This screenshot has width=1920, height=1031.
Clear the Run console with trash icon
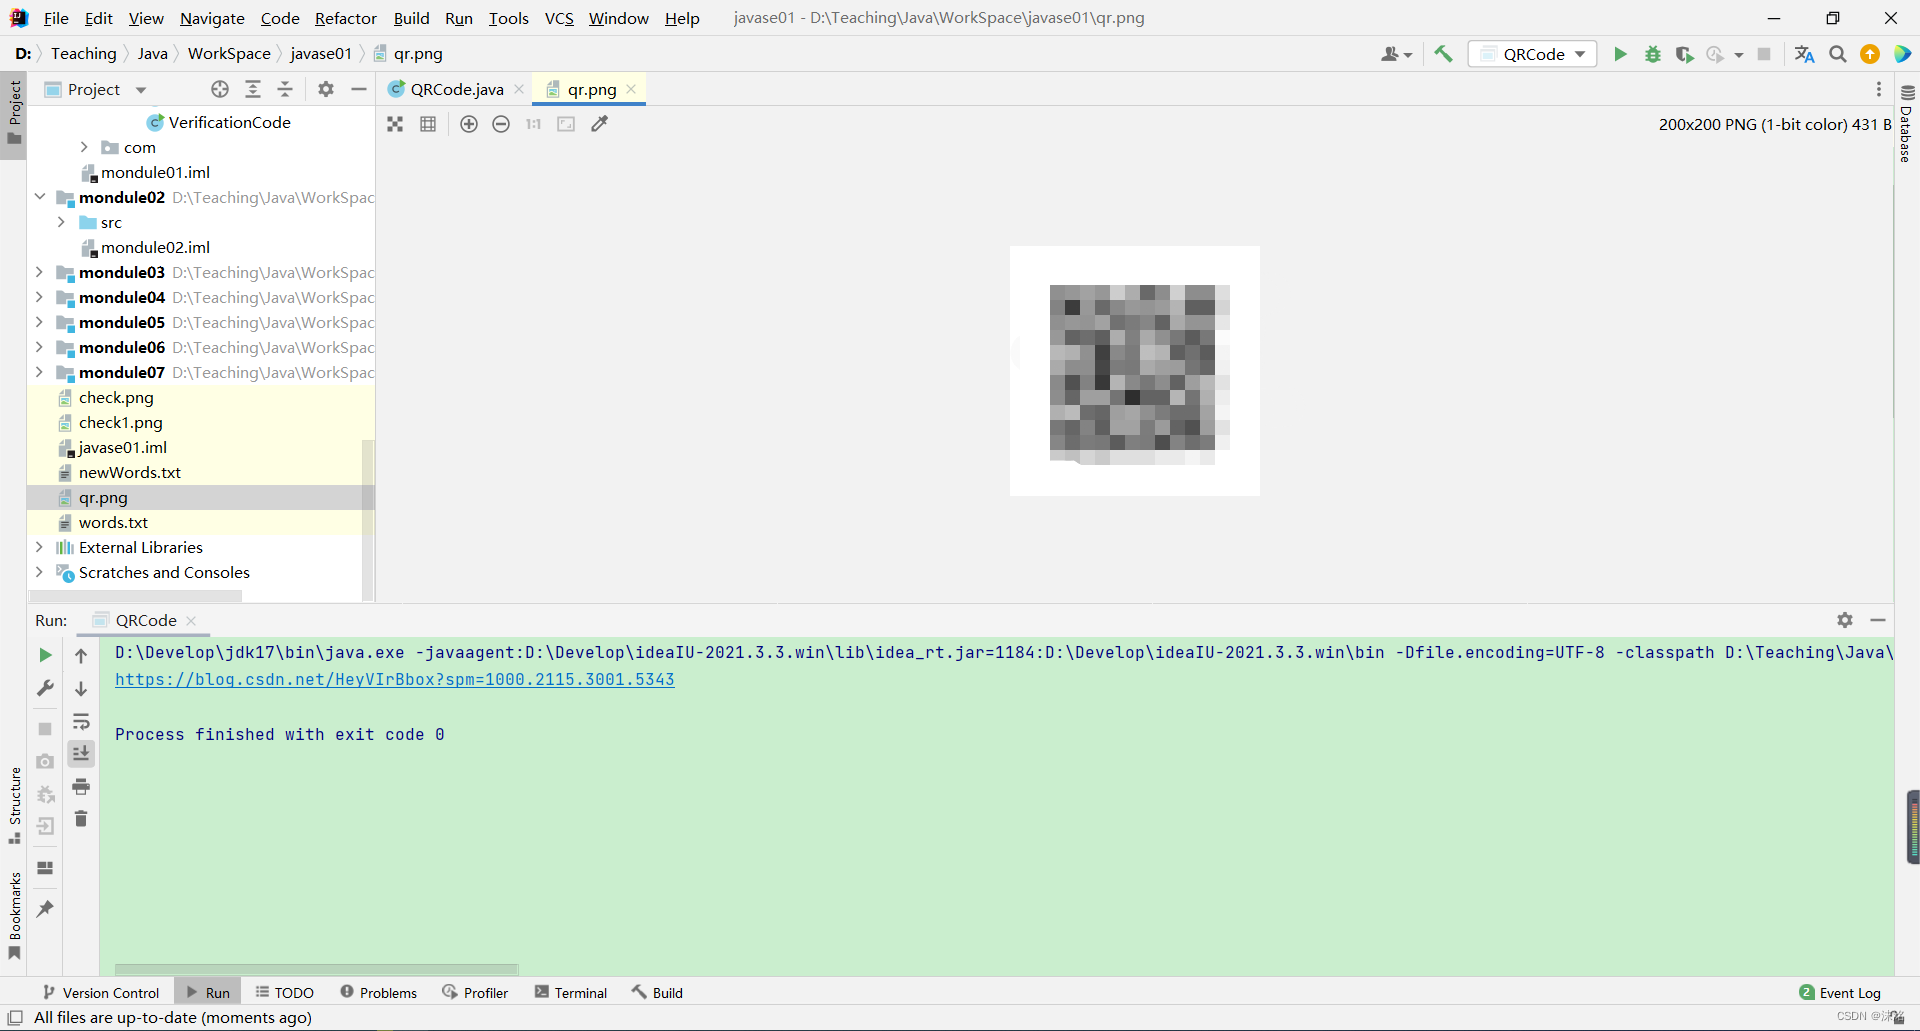tap(81, 818)
